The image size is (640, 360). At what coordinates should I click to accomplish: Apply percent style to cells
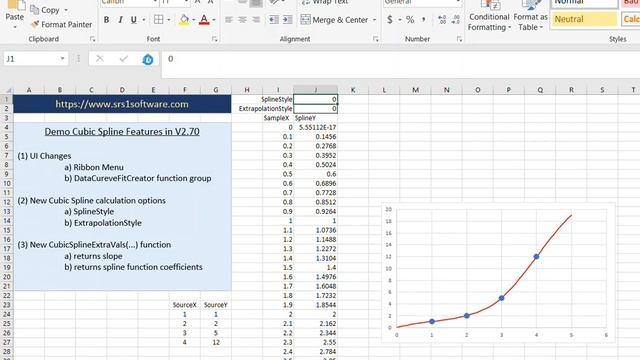(x=410, y=20)
